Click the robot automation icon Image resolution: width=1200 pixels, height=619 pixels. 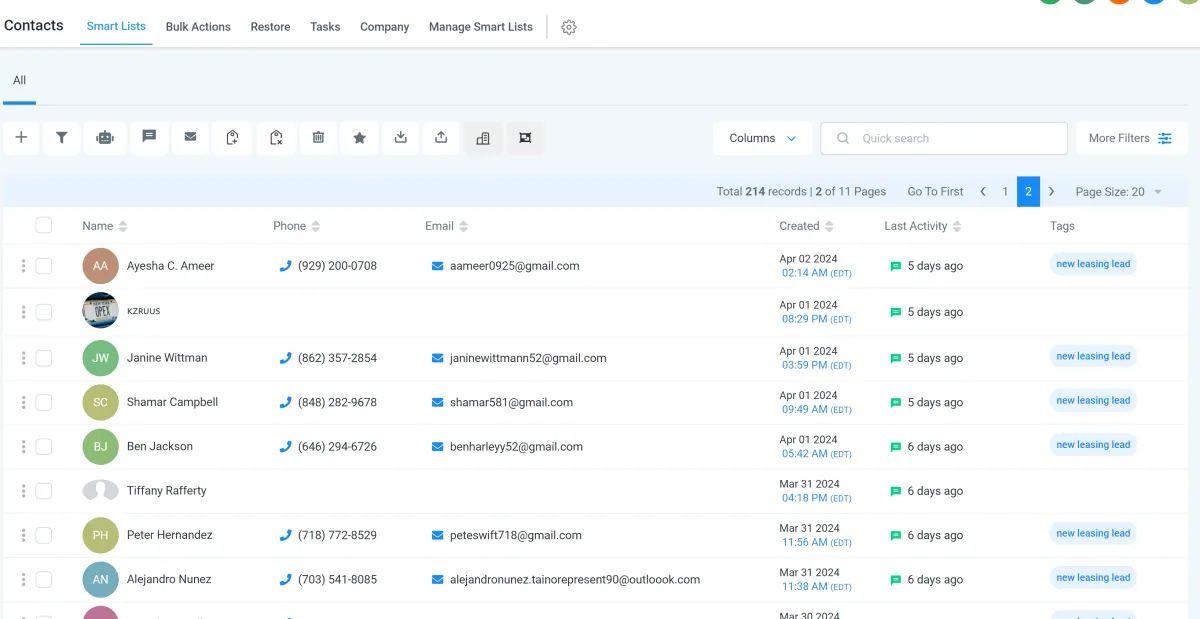pyautogui.click(x=105, y=138)
